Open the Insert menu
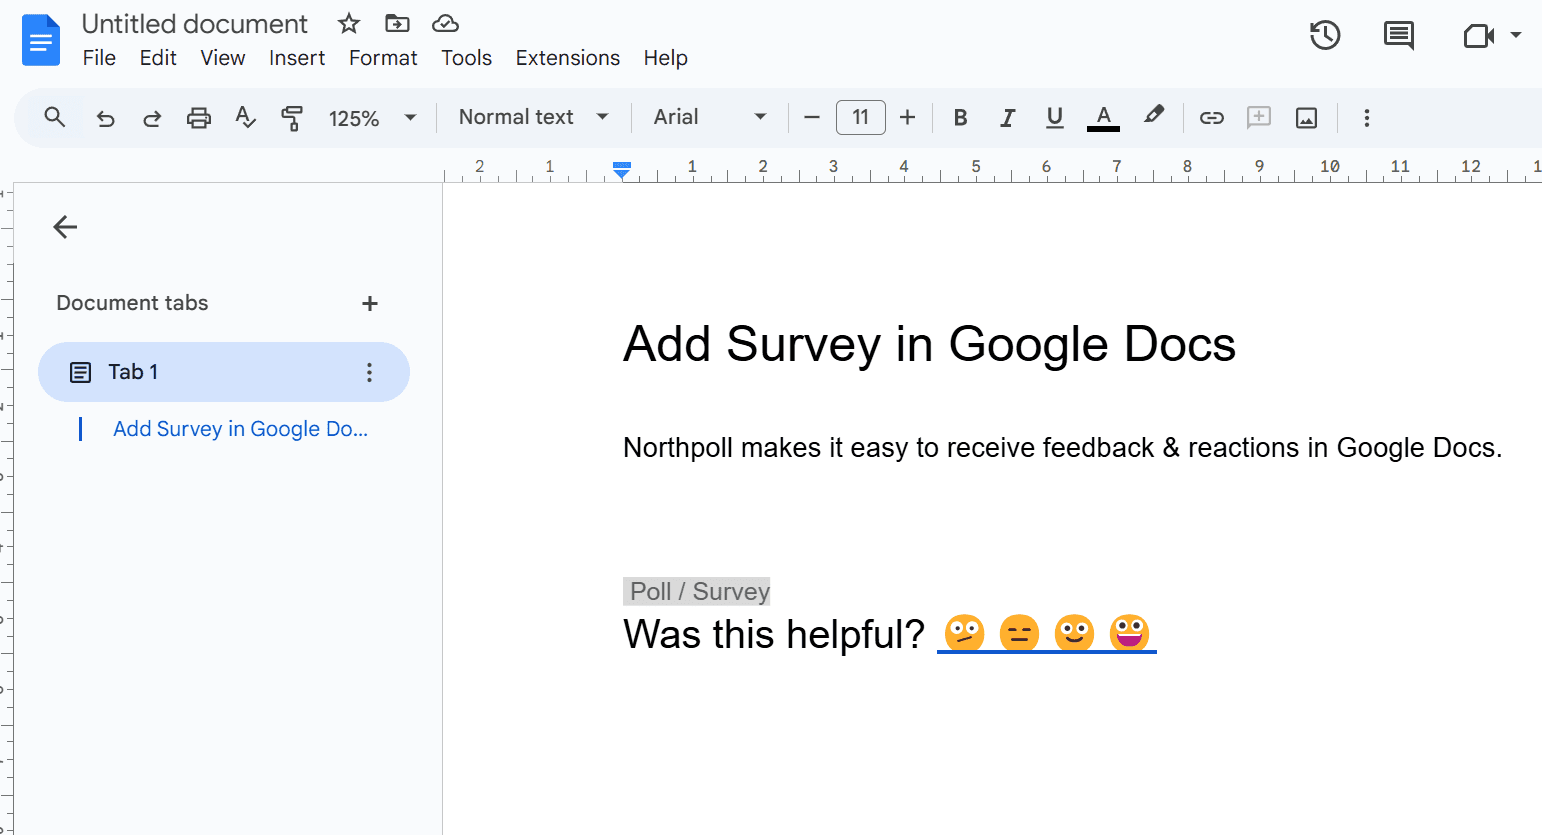1542x835 pixels. (x=297, y=58)
